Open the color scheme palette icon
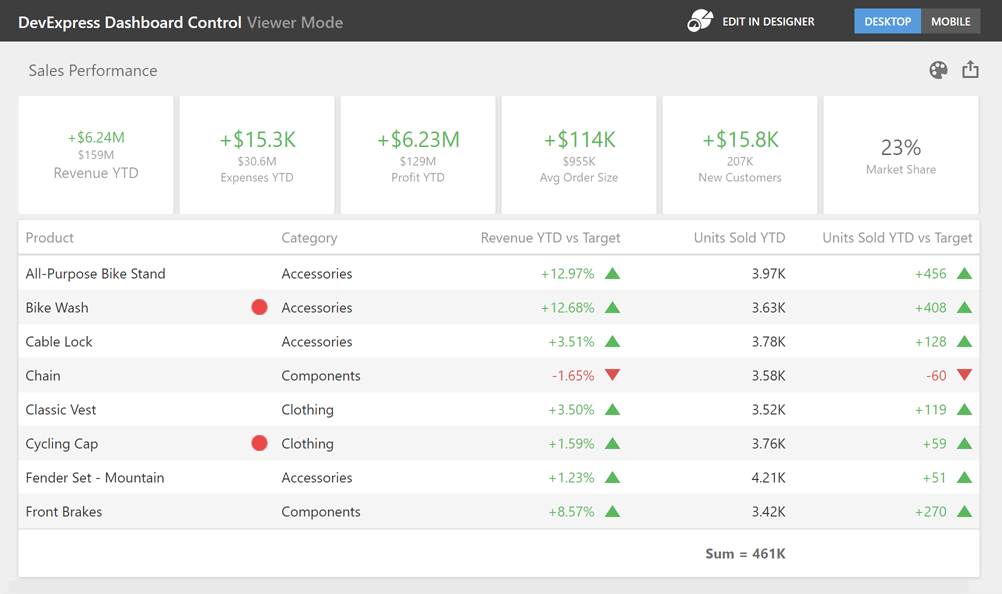The image size is (1002, 594). [938, 70]
